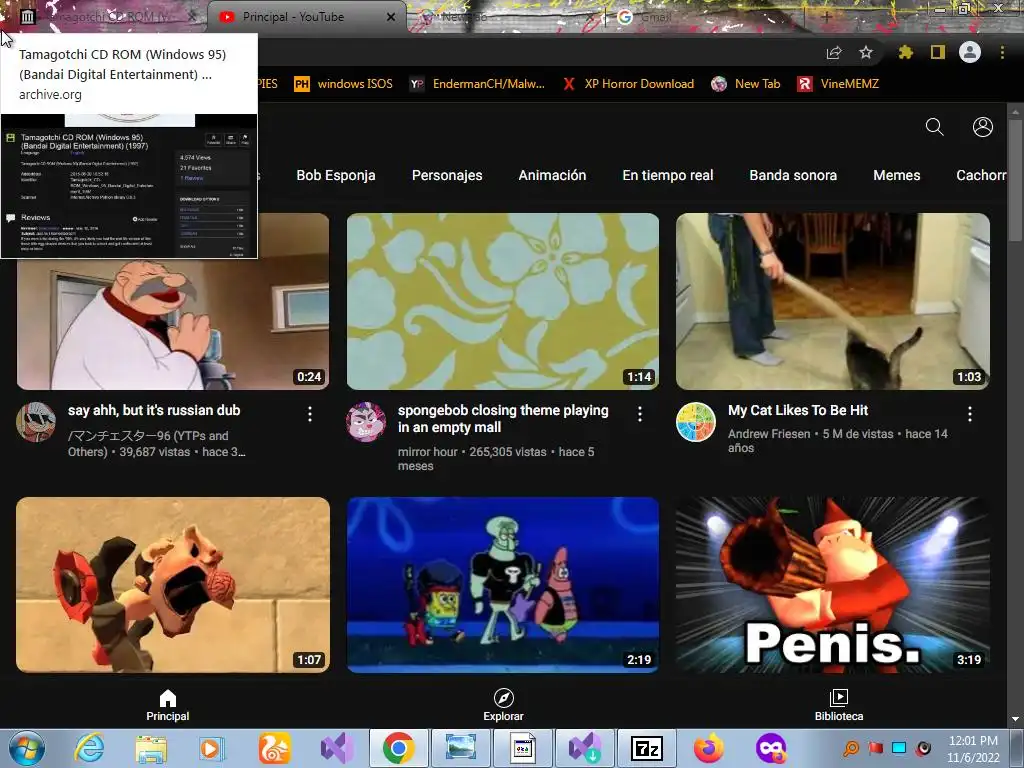Select the 'Bob Esponja' filter chip

336,175
